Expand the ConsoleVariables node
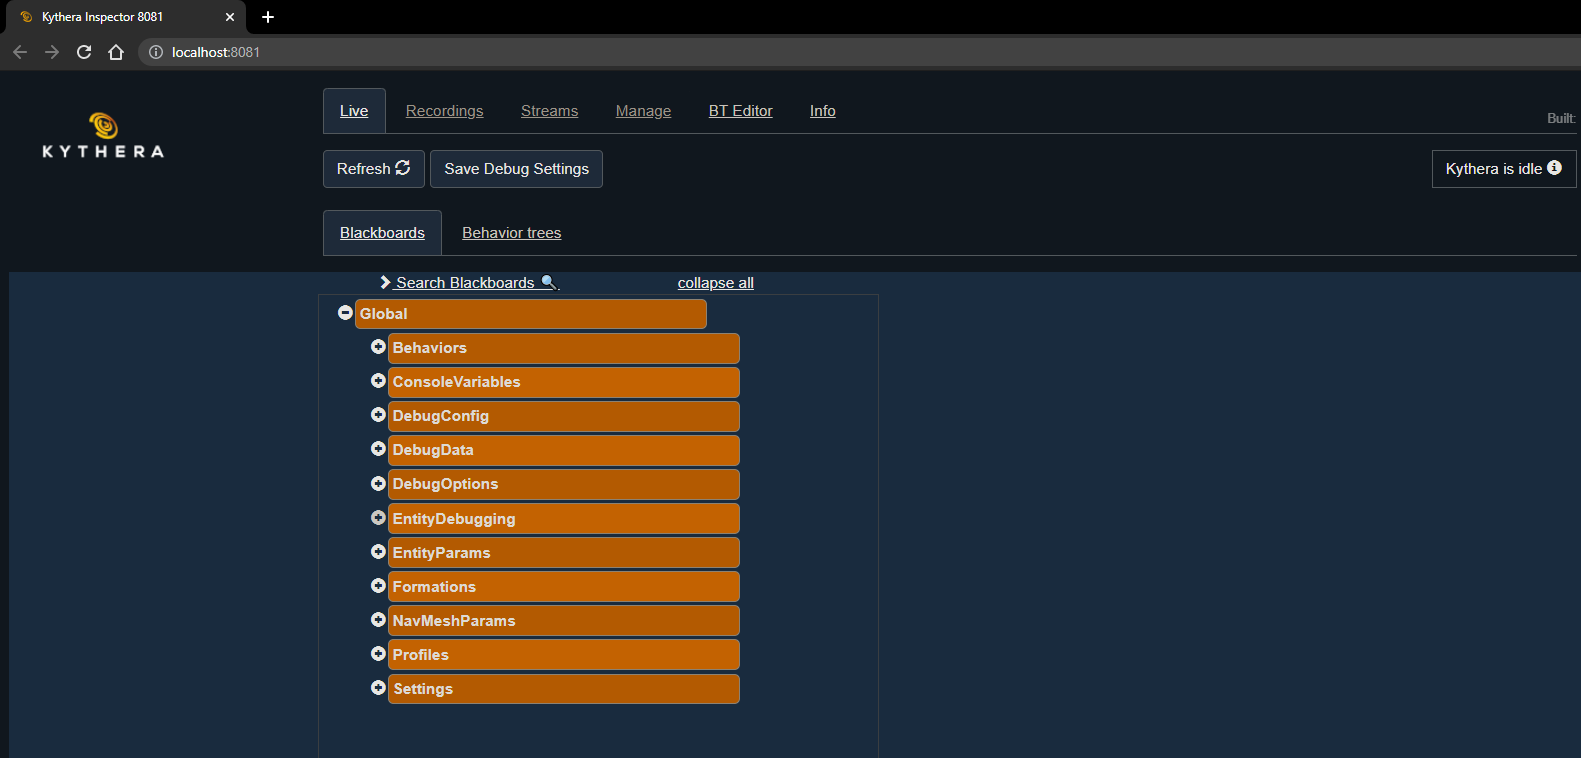This screenshot has height=758, width=1581. 378,381
